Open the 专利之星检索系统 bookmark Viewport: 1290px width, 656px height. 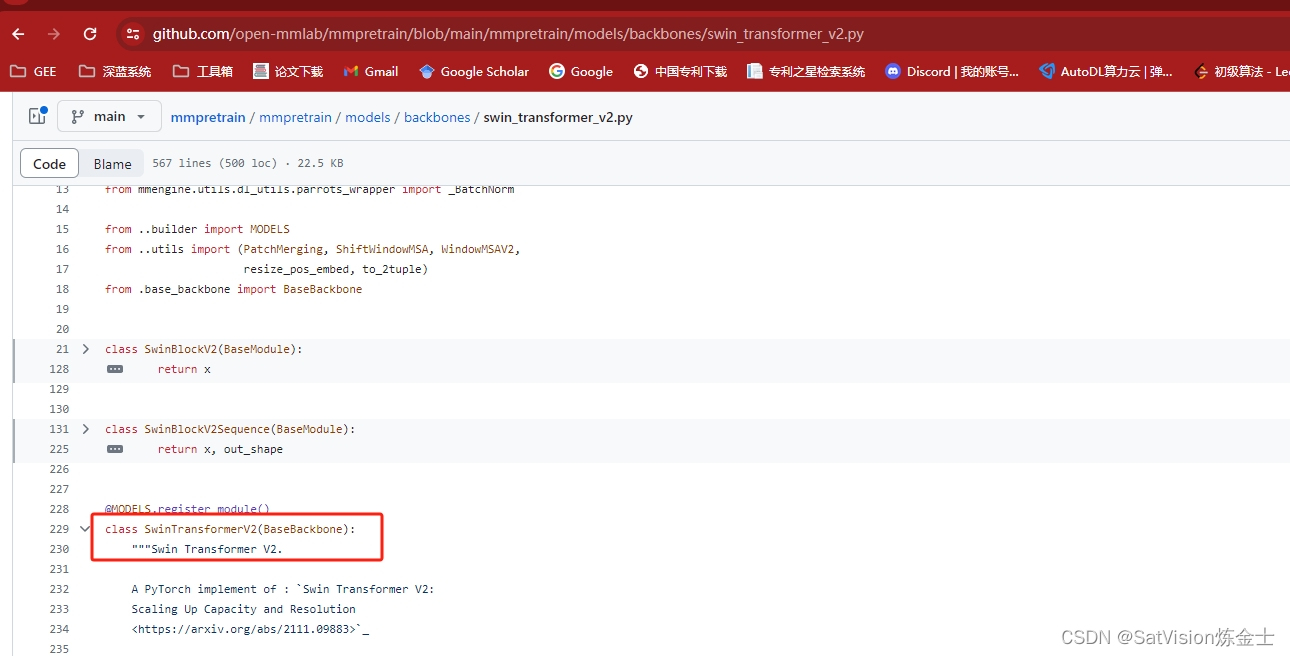coord(806,71)
